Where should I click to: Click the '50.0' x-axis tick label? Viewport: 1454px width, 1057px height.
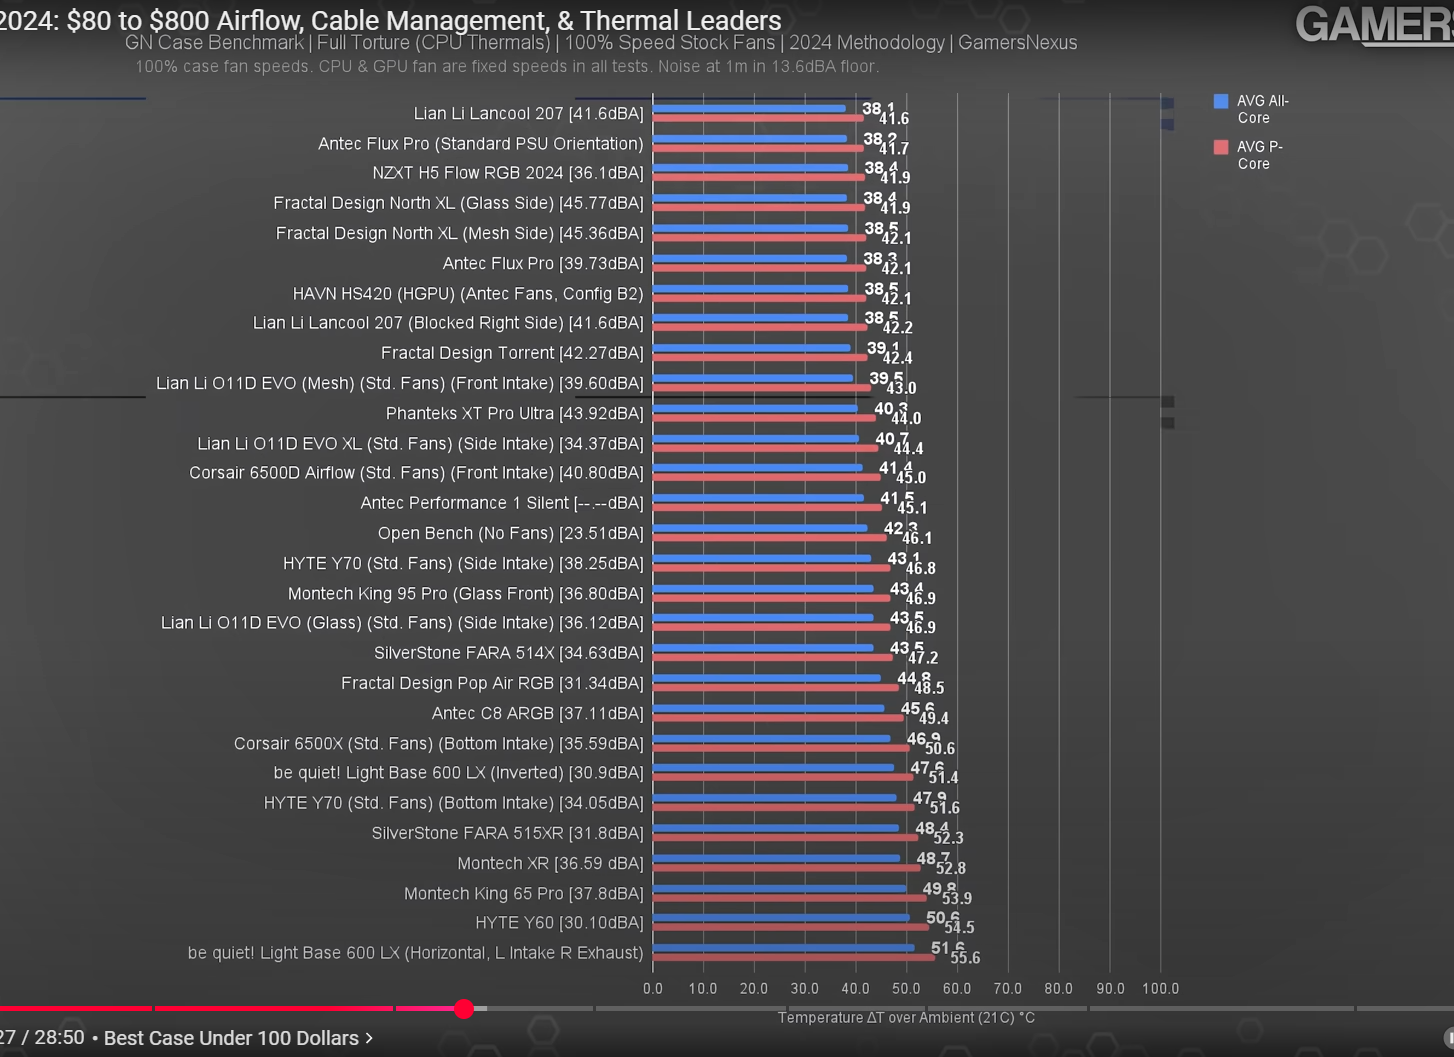(x=906, y=988)
